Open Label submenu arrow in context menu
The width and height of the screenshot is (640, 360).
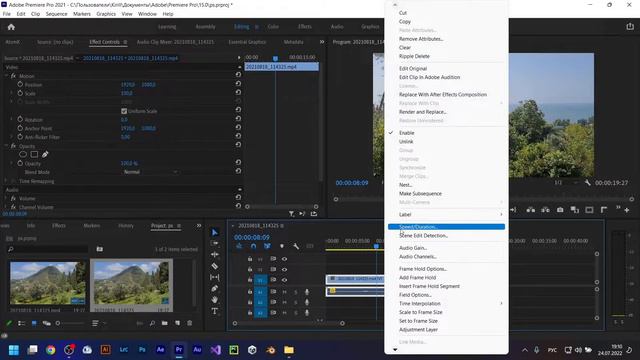tap(501, 214)
